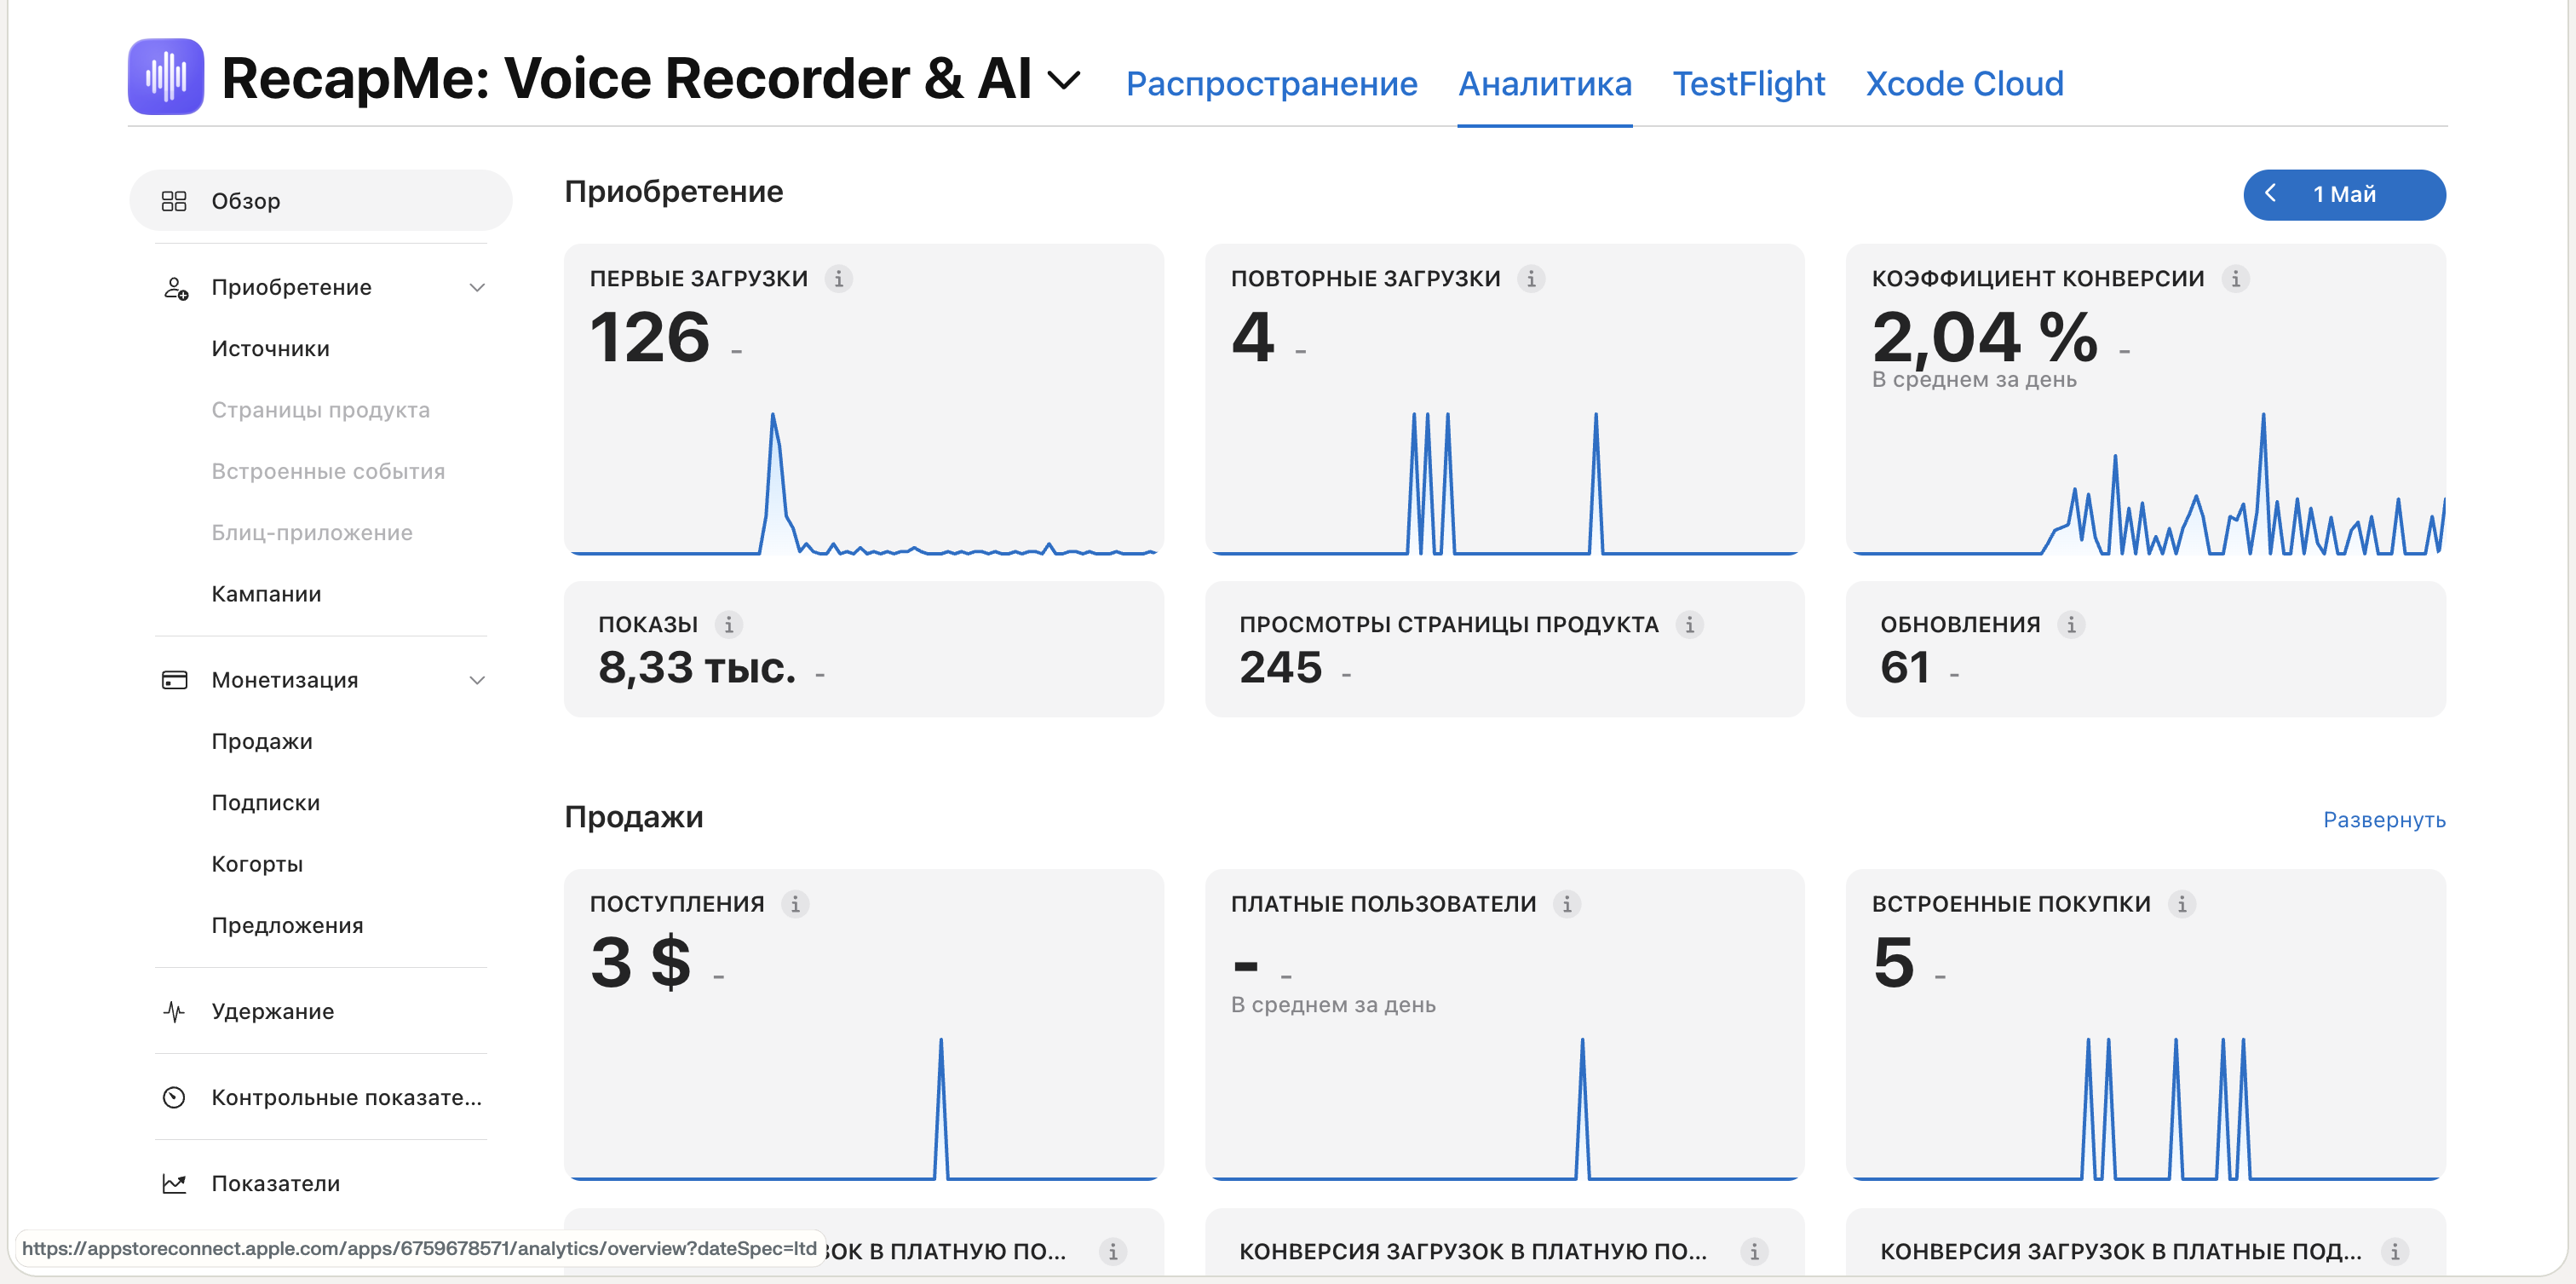Switch to the Распространение tab
The width and height of the screenshot is (2576, 1284).
1271,83
